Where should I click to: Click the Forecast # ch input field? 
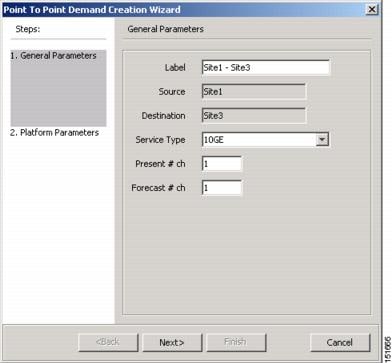[x=222, y=188]
